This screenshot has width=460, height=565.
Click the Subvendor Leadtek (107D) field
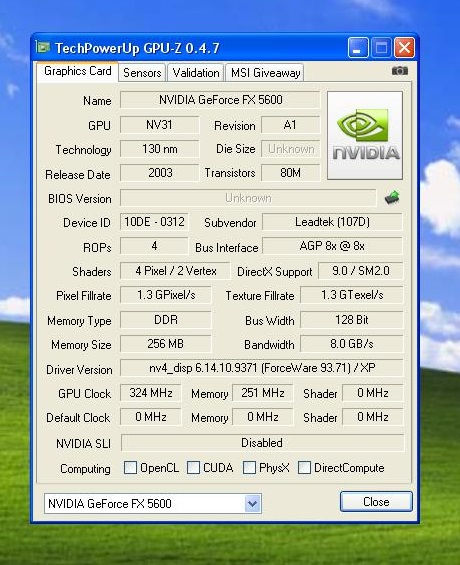[x=332, y=222]
